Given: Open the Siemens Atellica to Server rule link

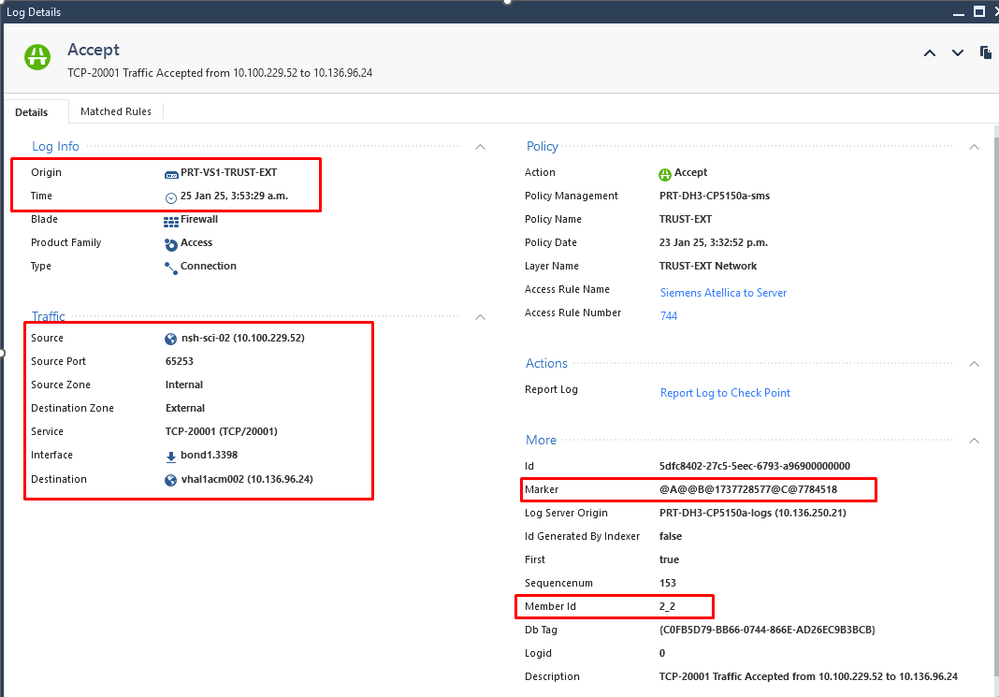Looking at the screenshot, I should click(x=723, y=293).
